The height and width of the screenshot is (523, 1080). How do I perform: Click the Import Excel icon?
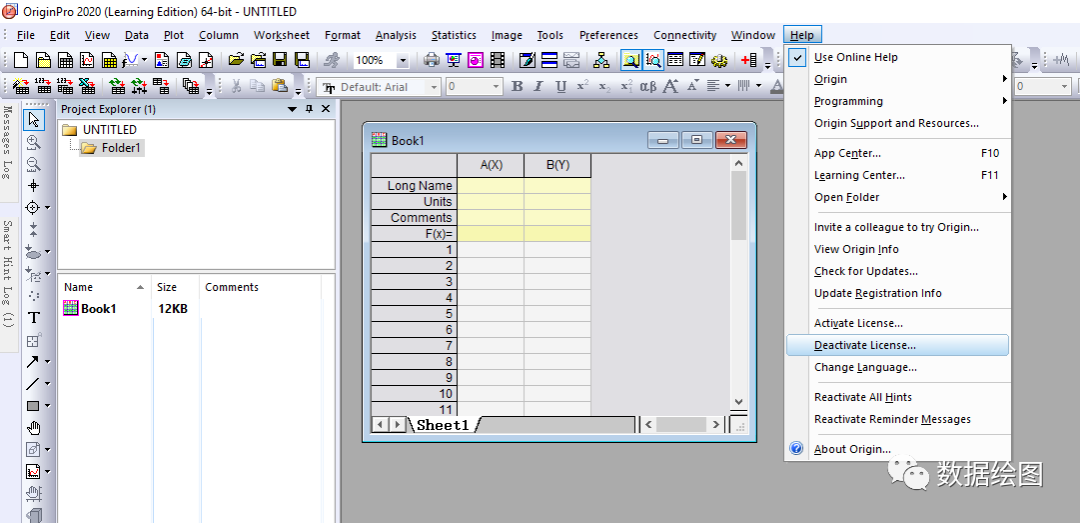click(87, 87)
